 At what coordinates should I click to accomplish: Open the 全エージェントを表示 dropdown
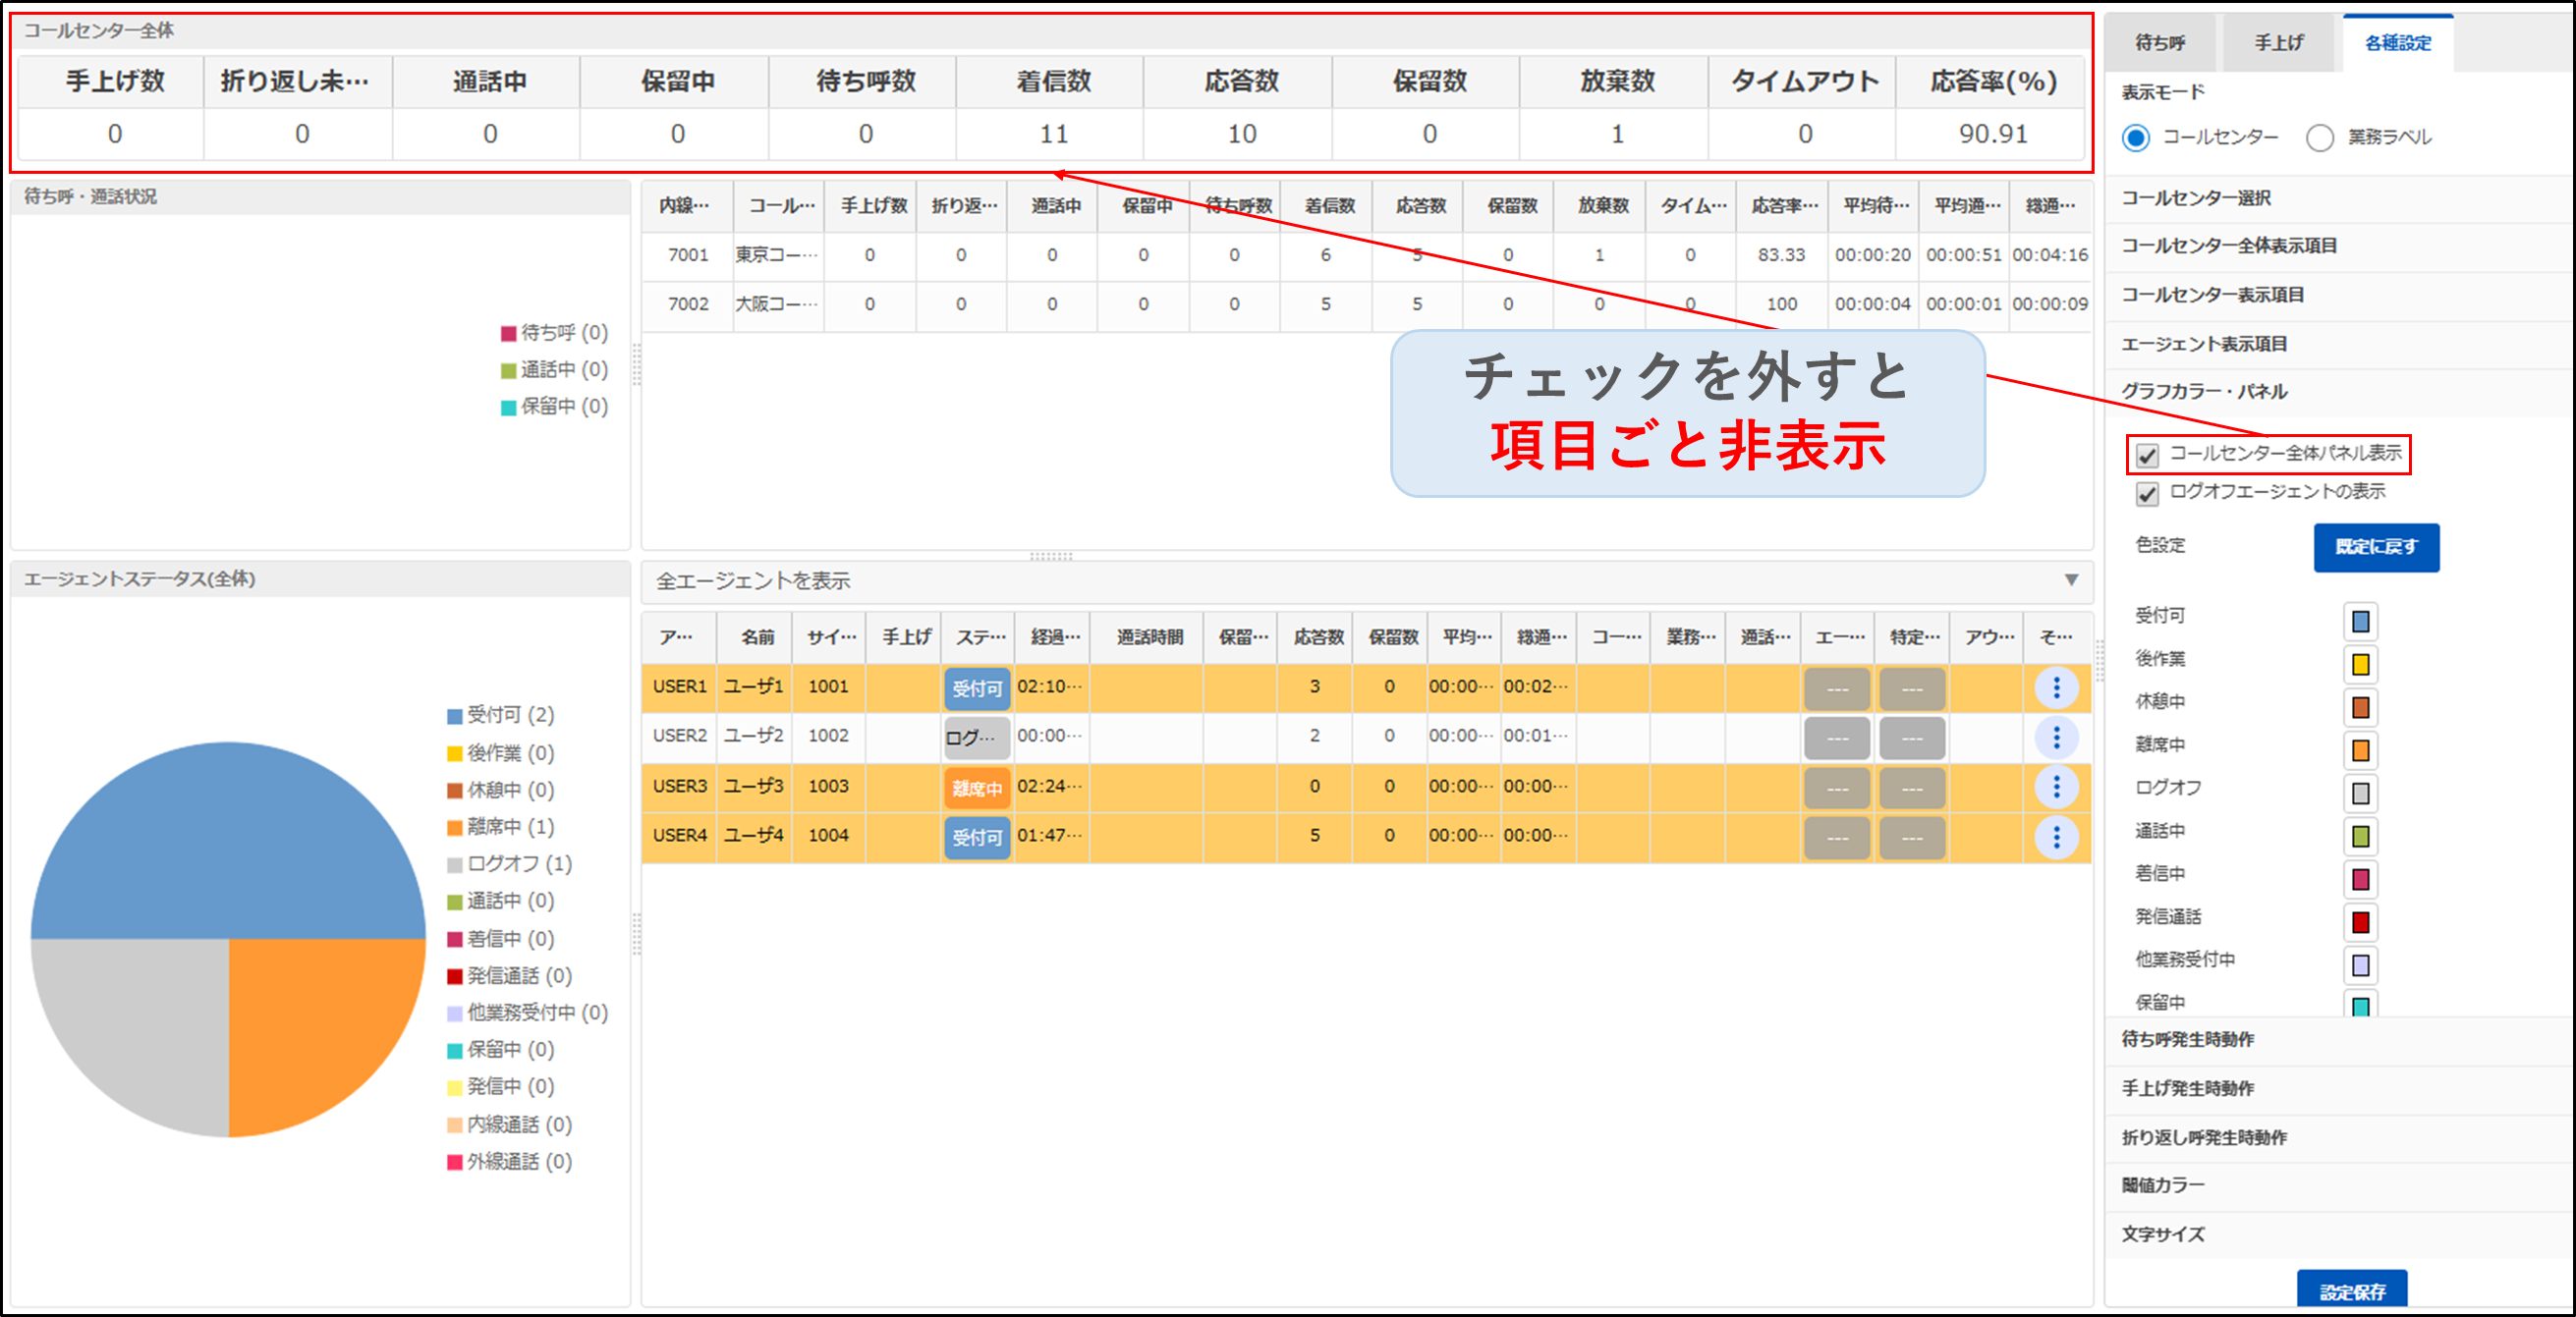point(2071,580)
